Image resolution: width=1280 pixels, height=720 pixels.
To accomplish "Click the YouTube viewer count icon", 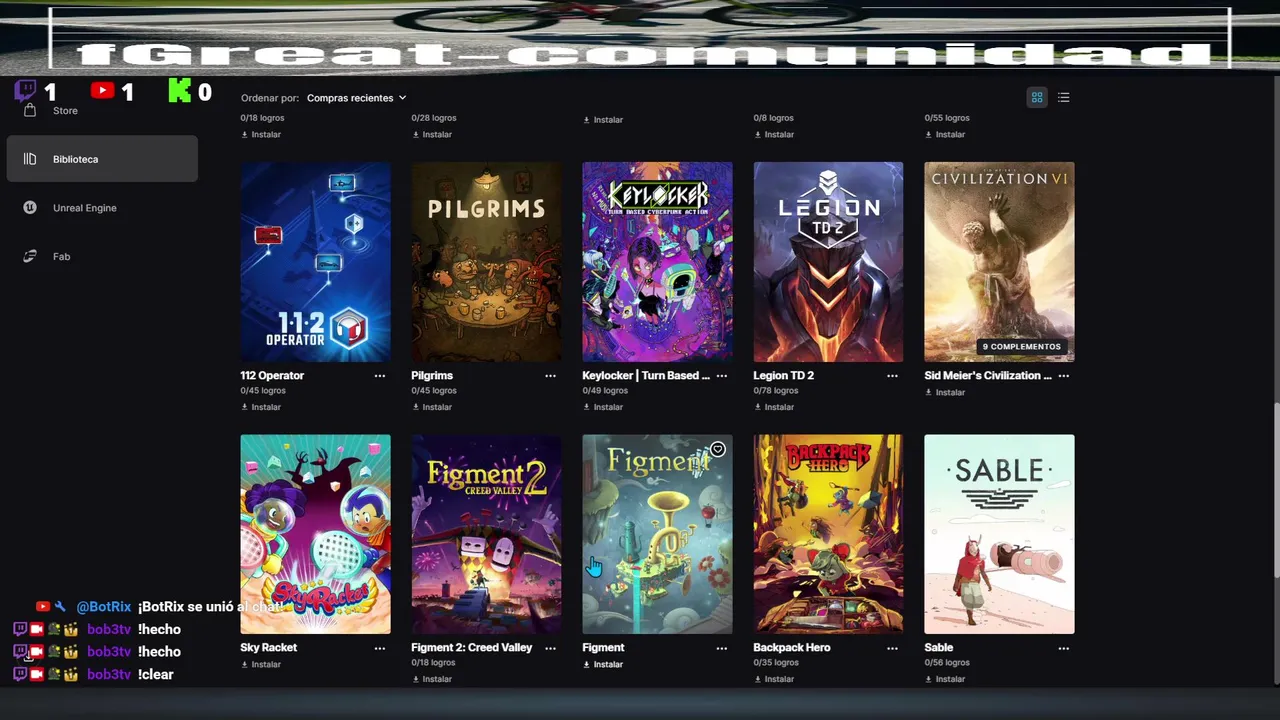I will [102, 91].
